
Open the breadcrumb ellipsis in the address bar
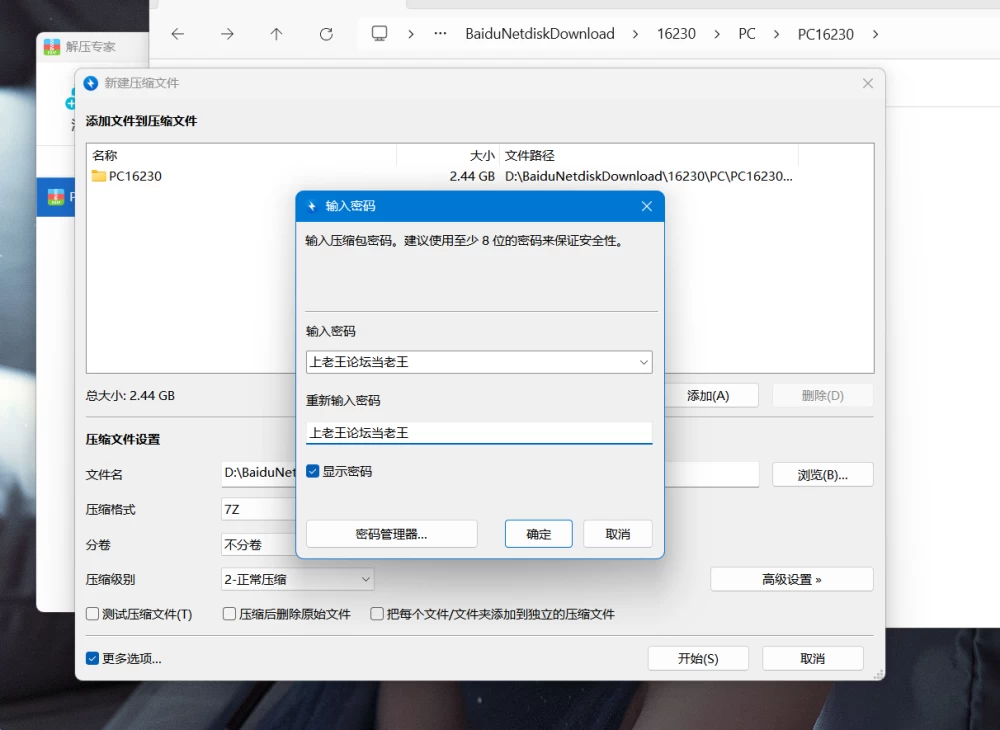[x=440, y=34]
